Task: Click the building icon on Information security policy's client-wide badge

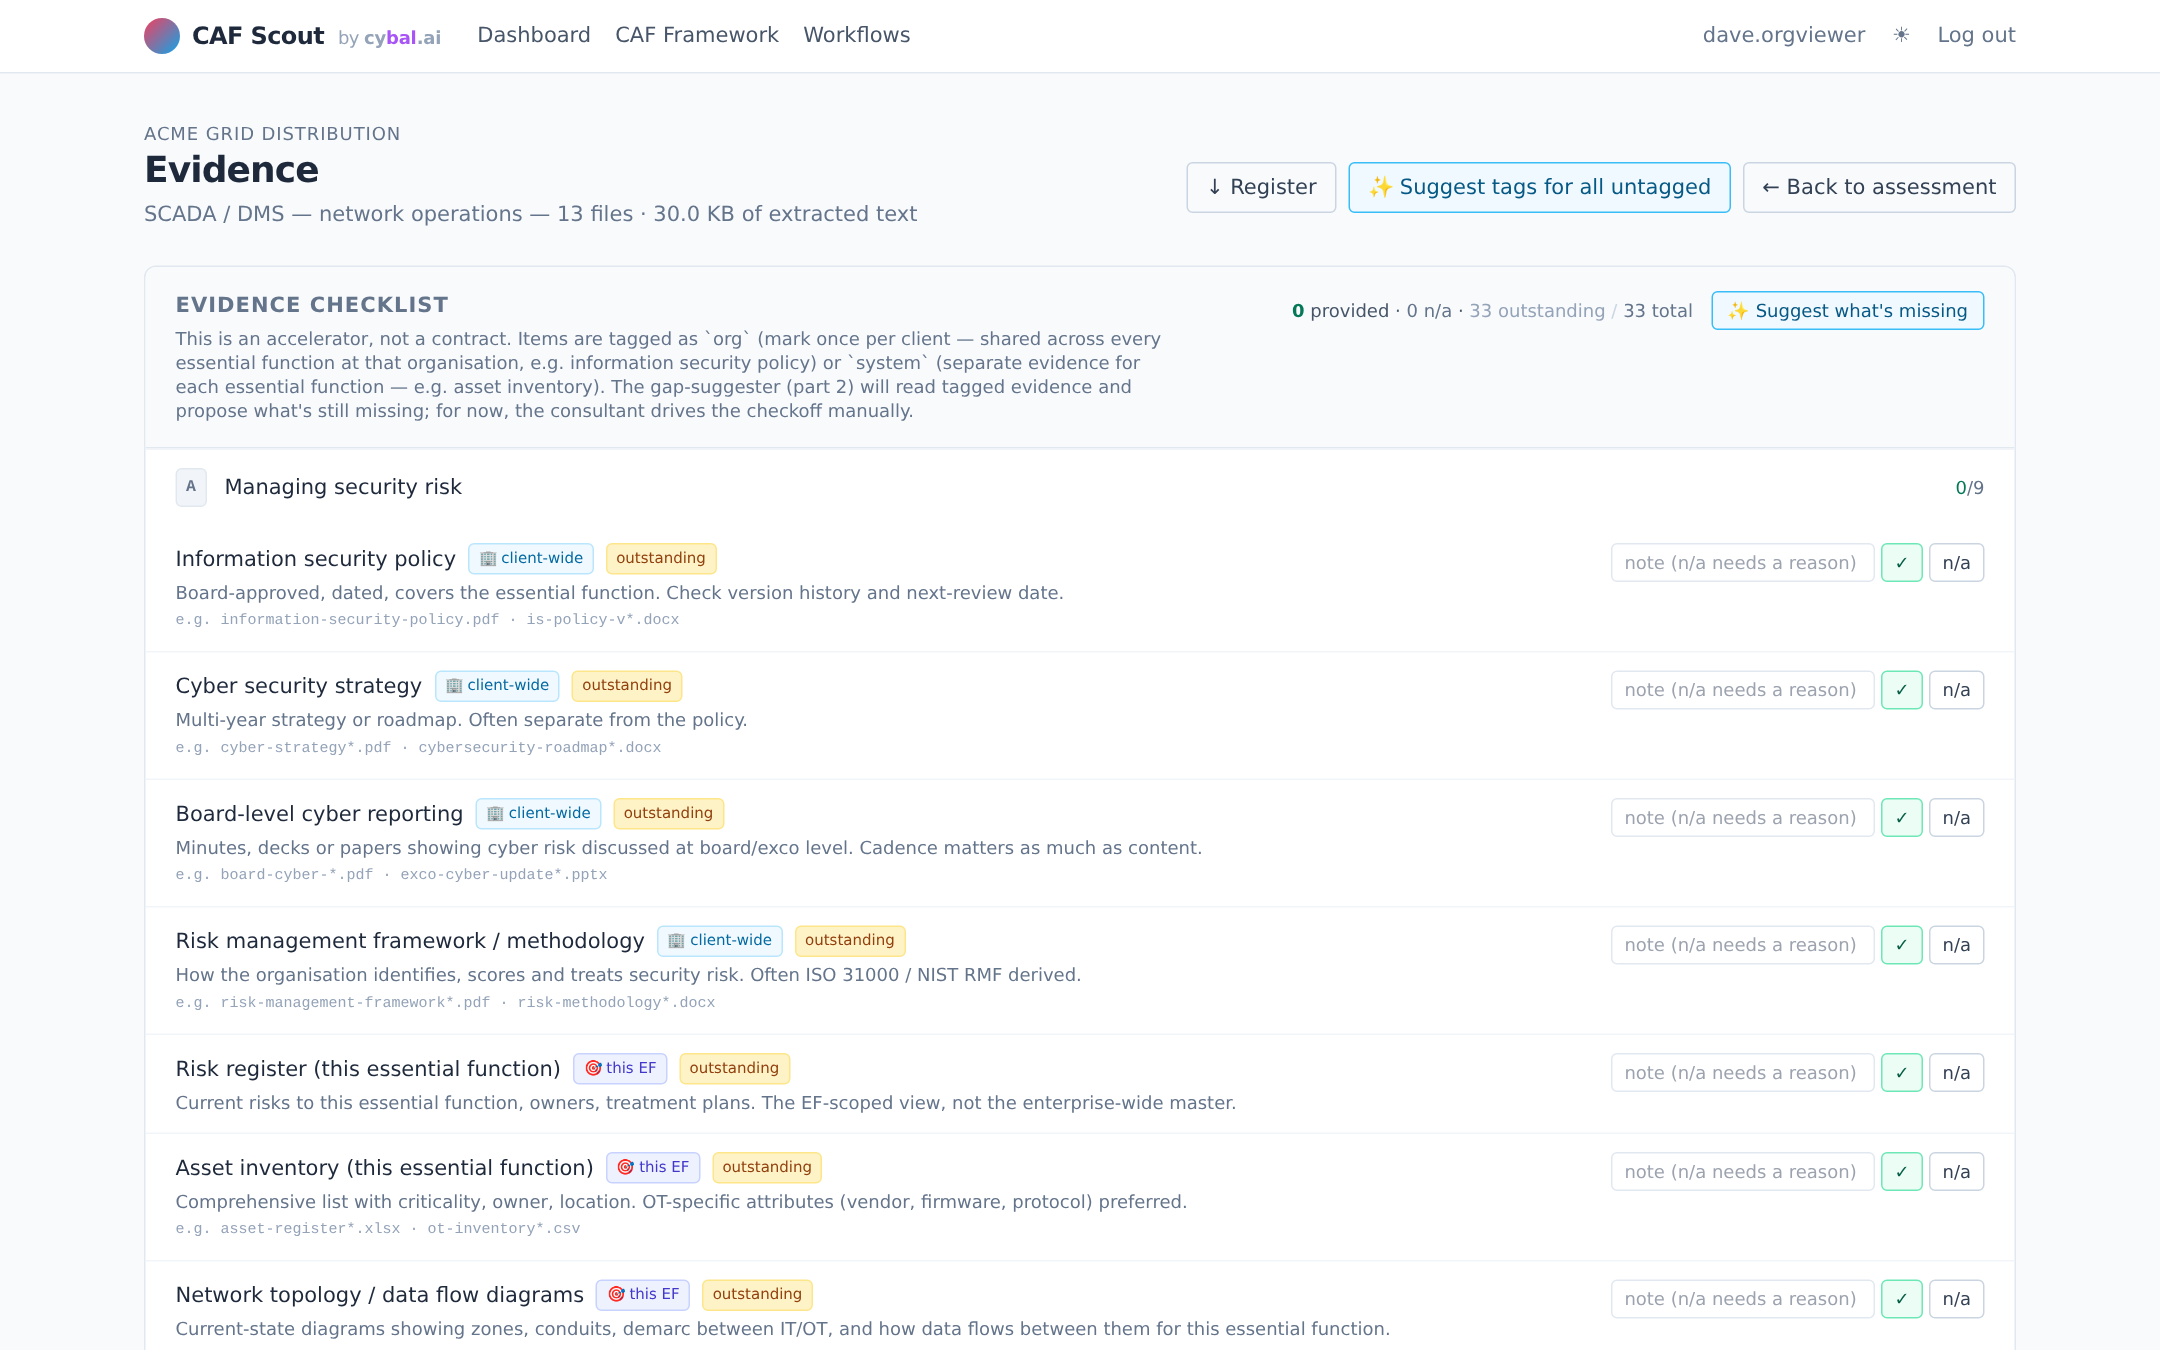Action: click(487, 558)
